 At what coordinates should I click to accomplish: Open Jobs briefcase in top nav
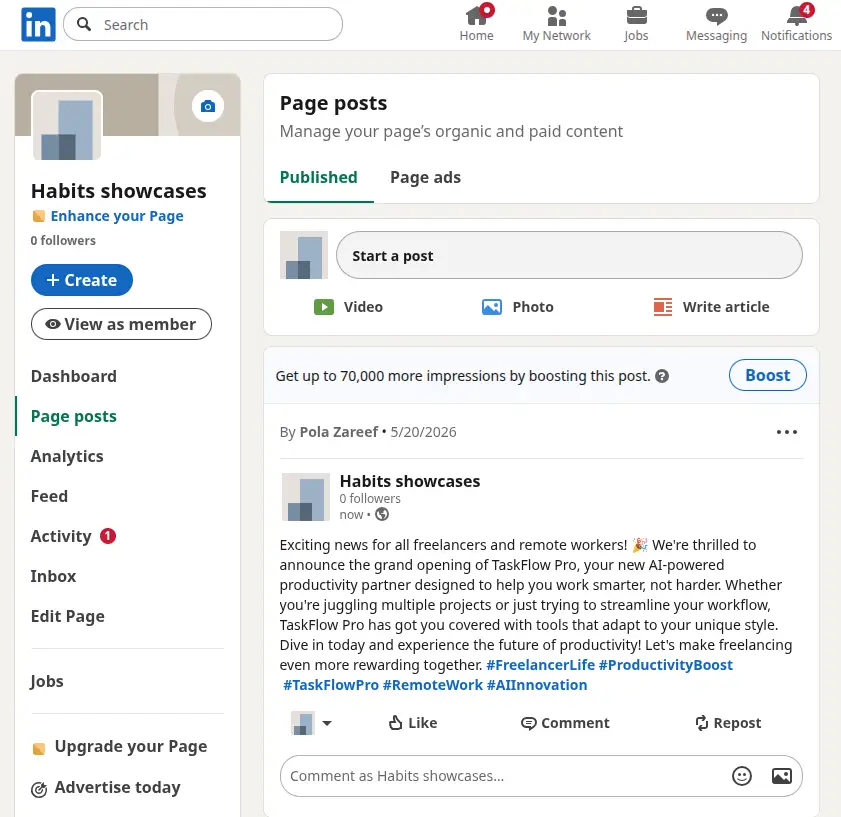point(636,24)
